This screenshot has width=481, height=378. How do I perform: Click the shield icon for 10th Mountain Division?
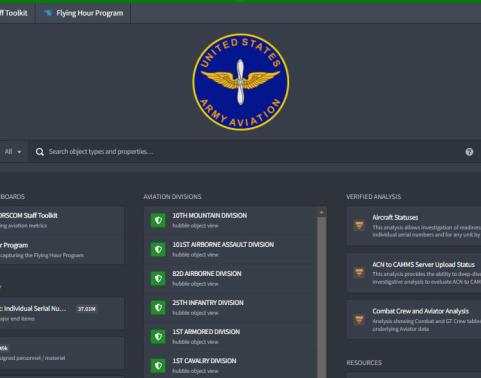point(158,220)
